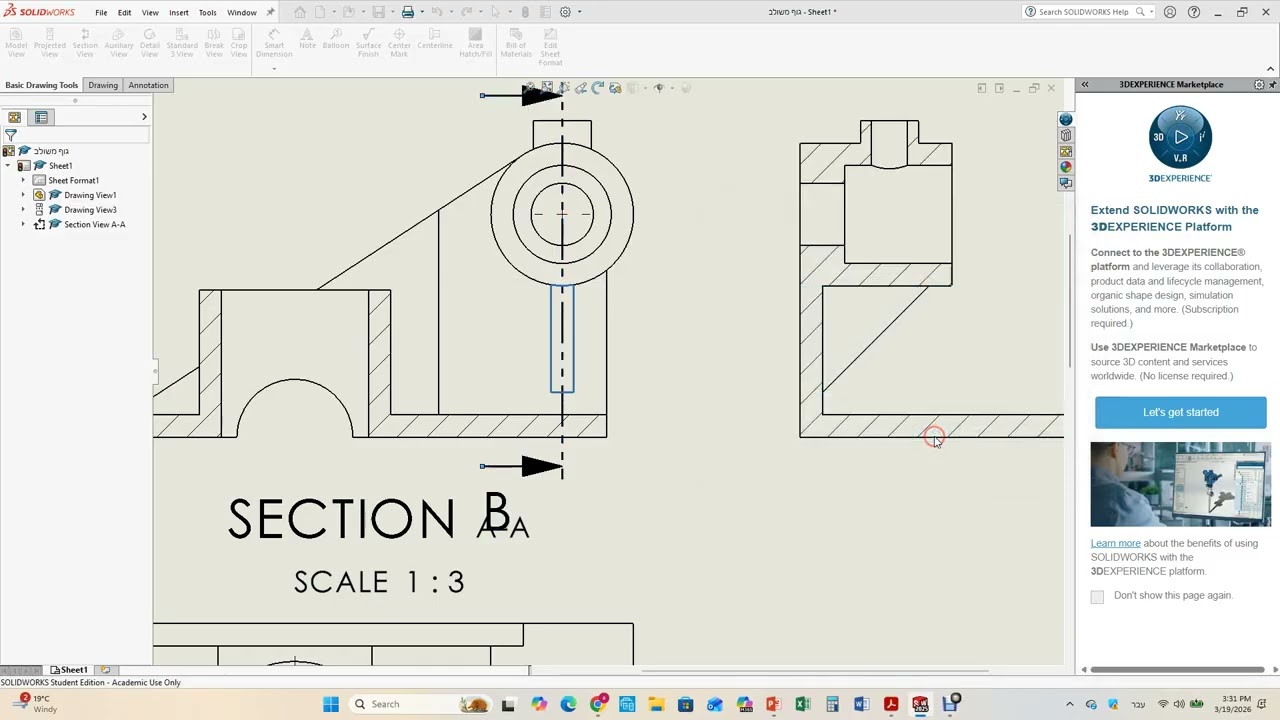Click the Open file icon in the toolbar
This screenshot has width=1280, height=720.
(x=349, y=12)
